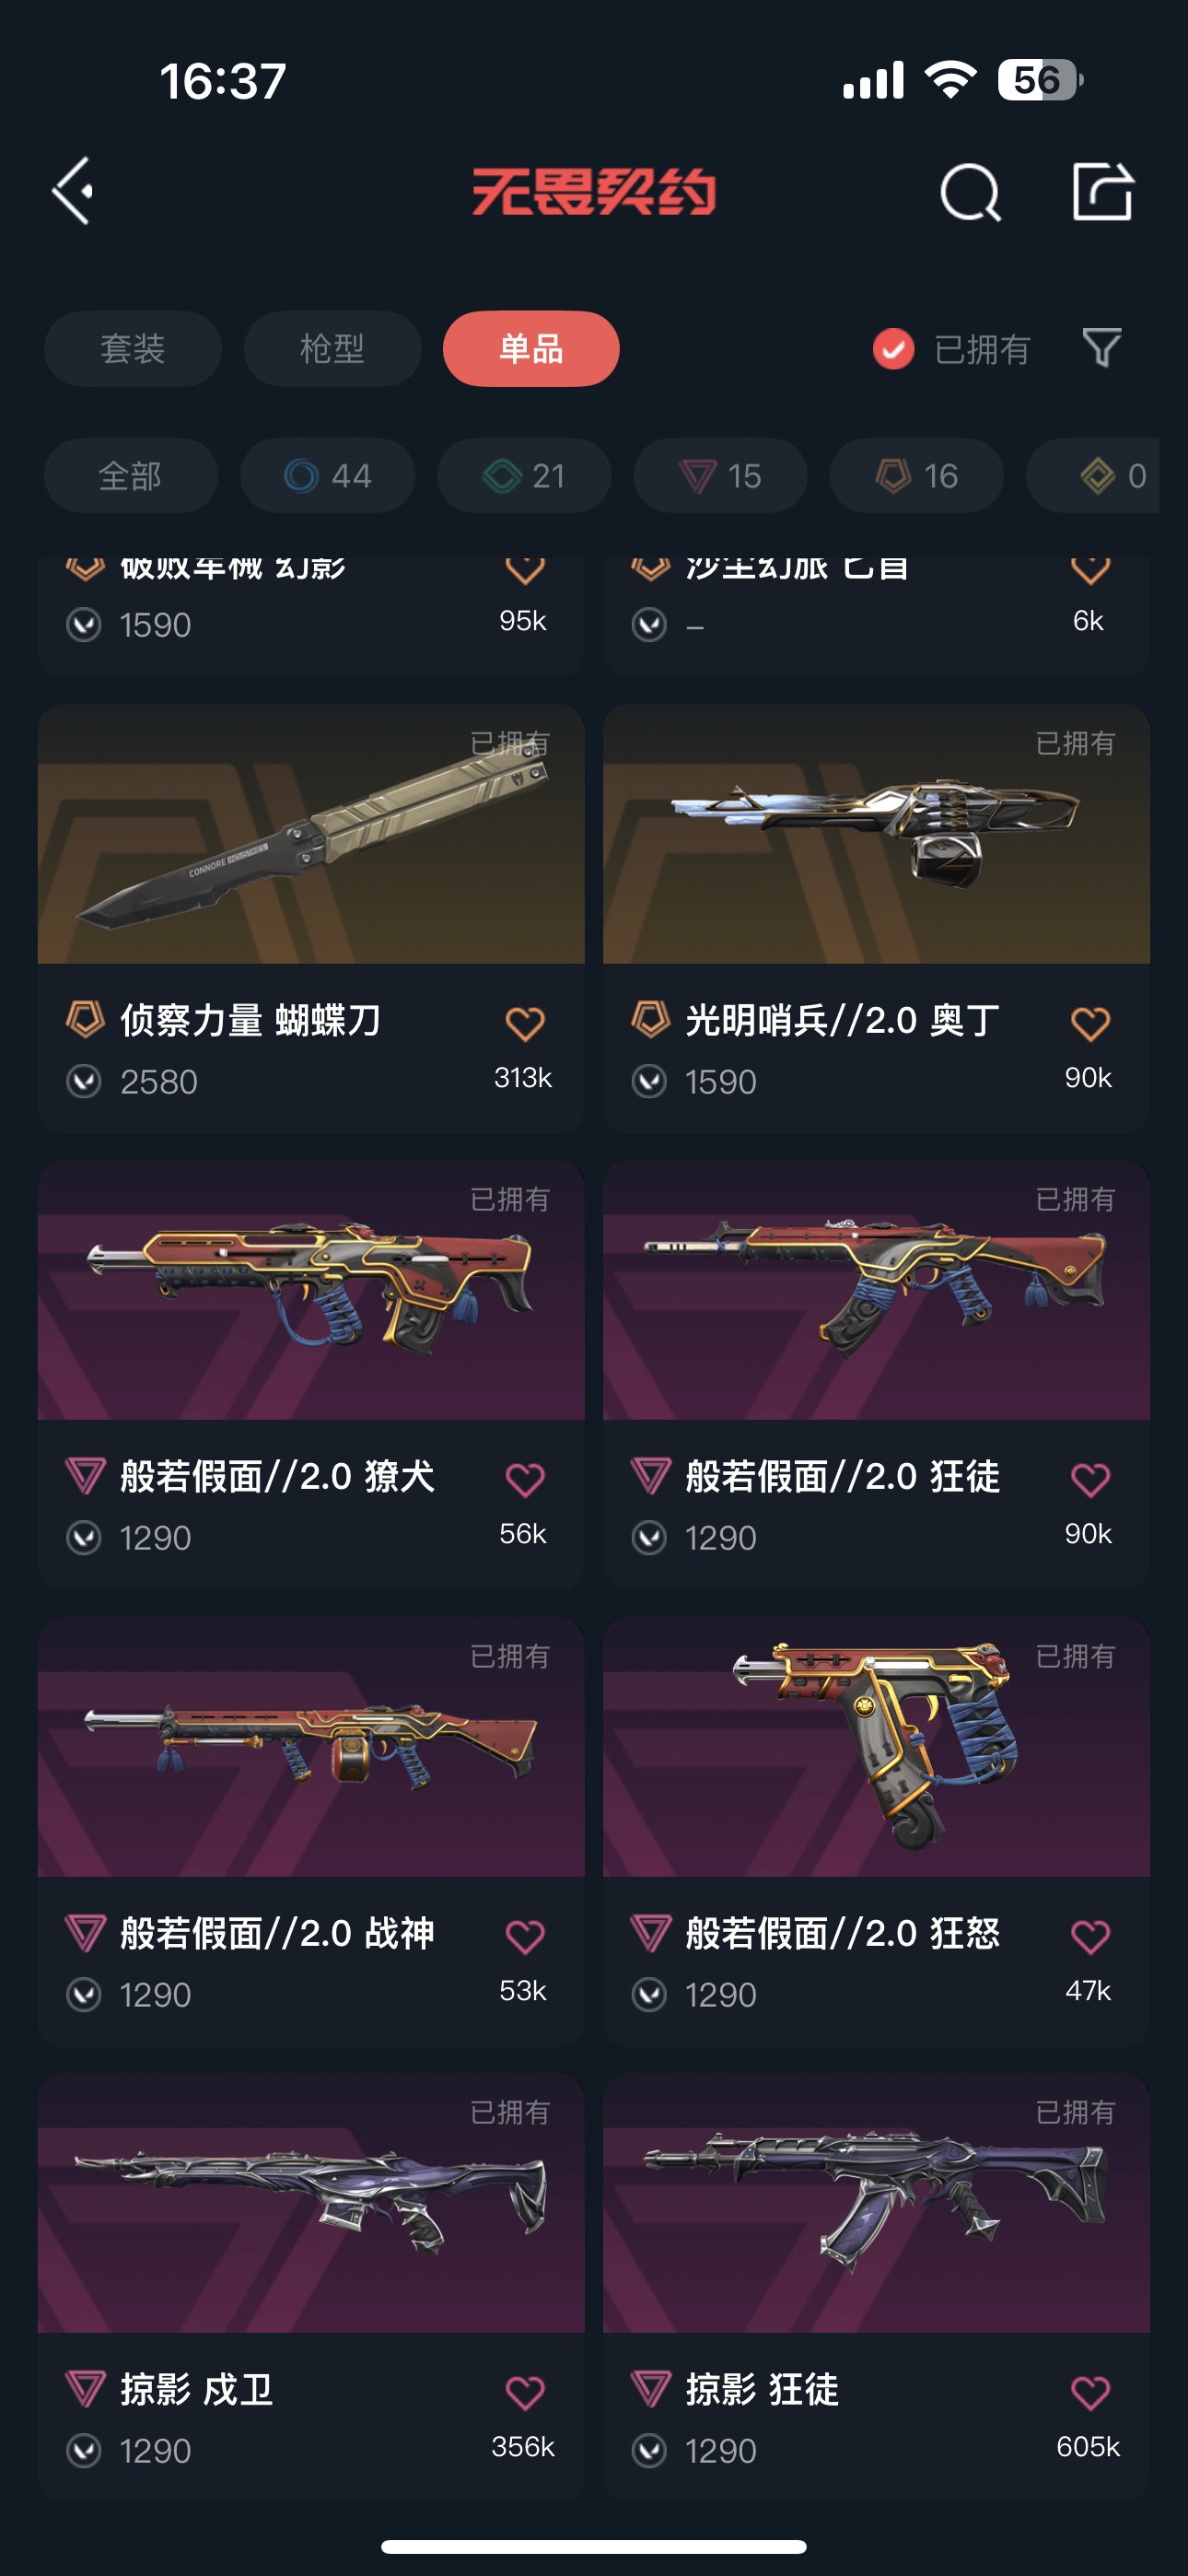Filter by pink tier chip 15
The image size is (1188, 2576).
(x=720, y=476)
